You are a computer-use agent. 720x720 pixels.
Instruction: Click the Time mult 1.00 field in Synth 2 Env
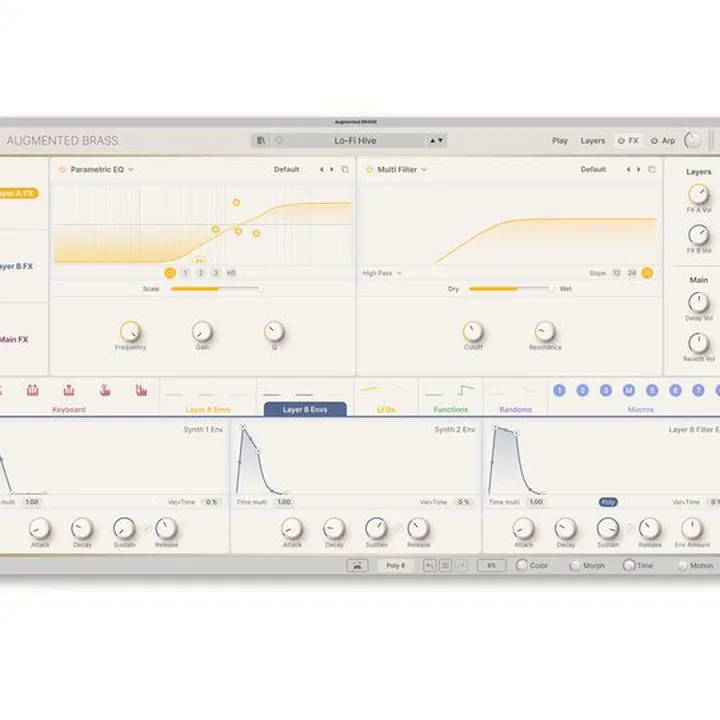(x=284, y=502)
